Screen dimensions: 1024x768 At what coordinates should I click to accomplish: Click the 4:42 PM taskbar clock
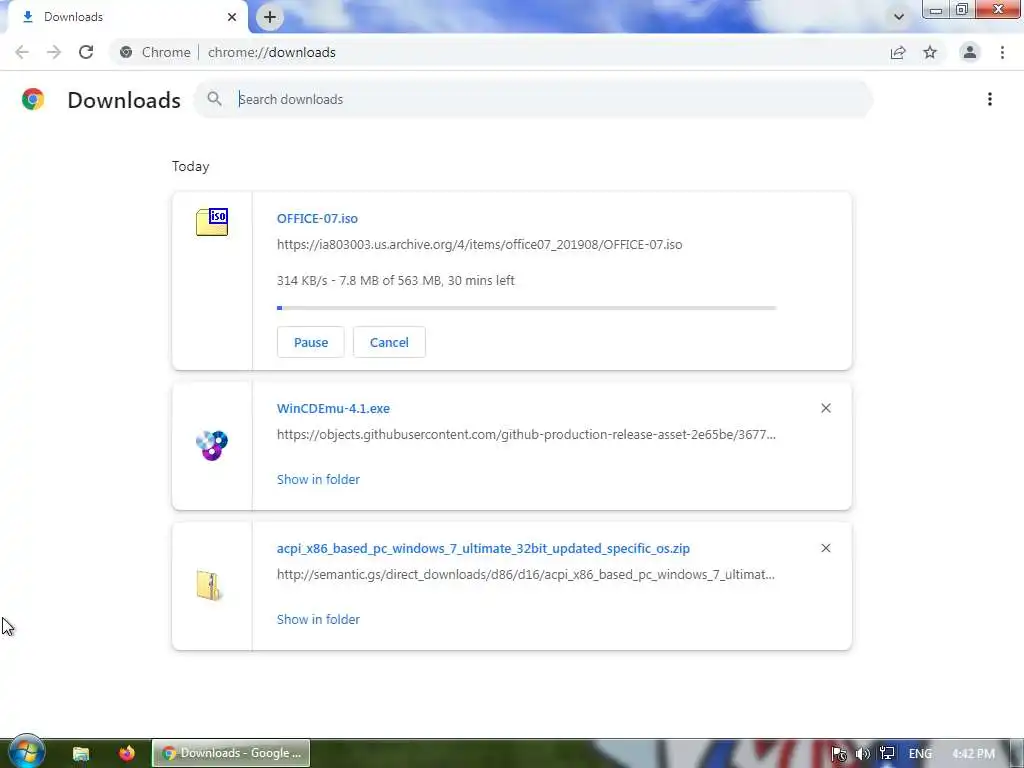point(973,754)
